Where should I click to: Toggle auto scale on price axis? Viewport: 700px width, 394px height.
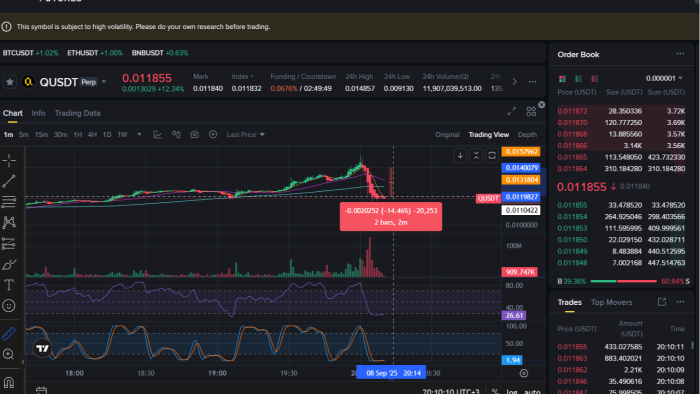point(532,391)
